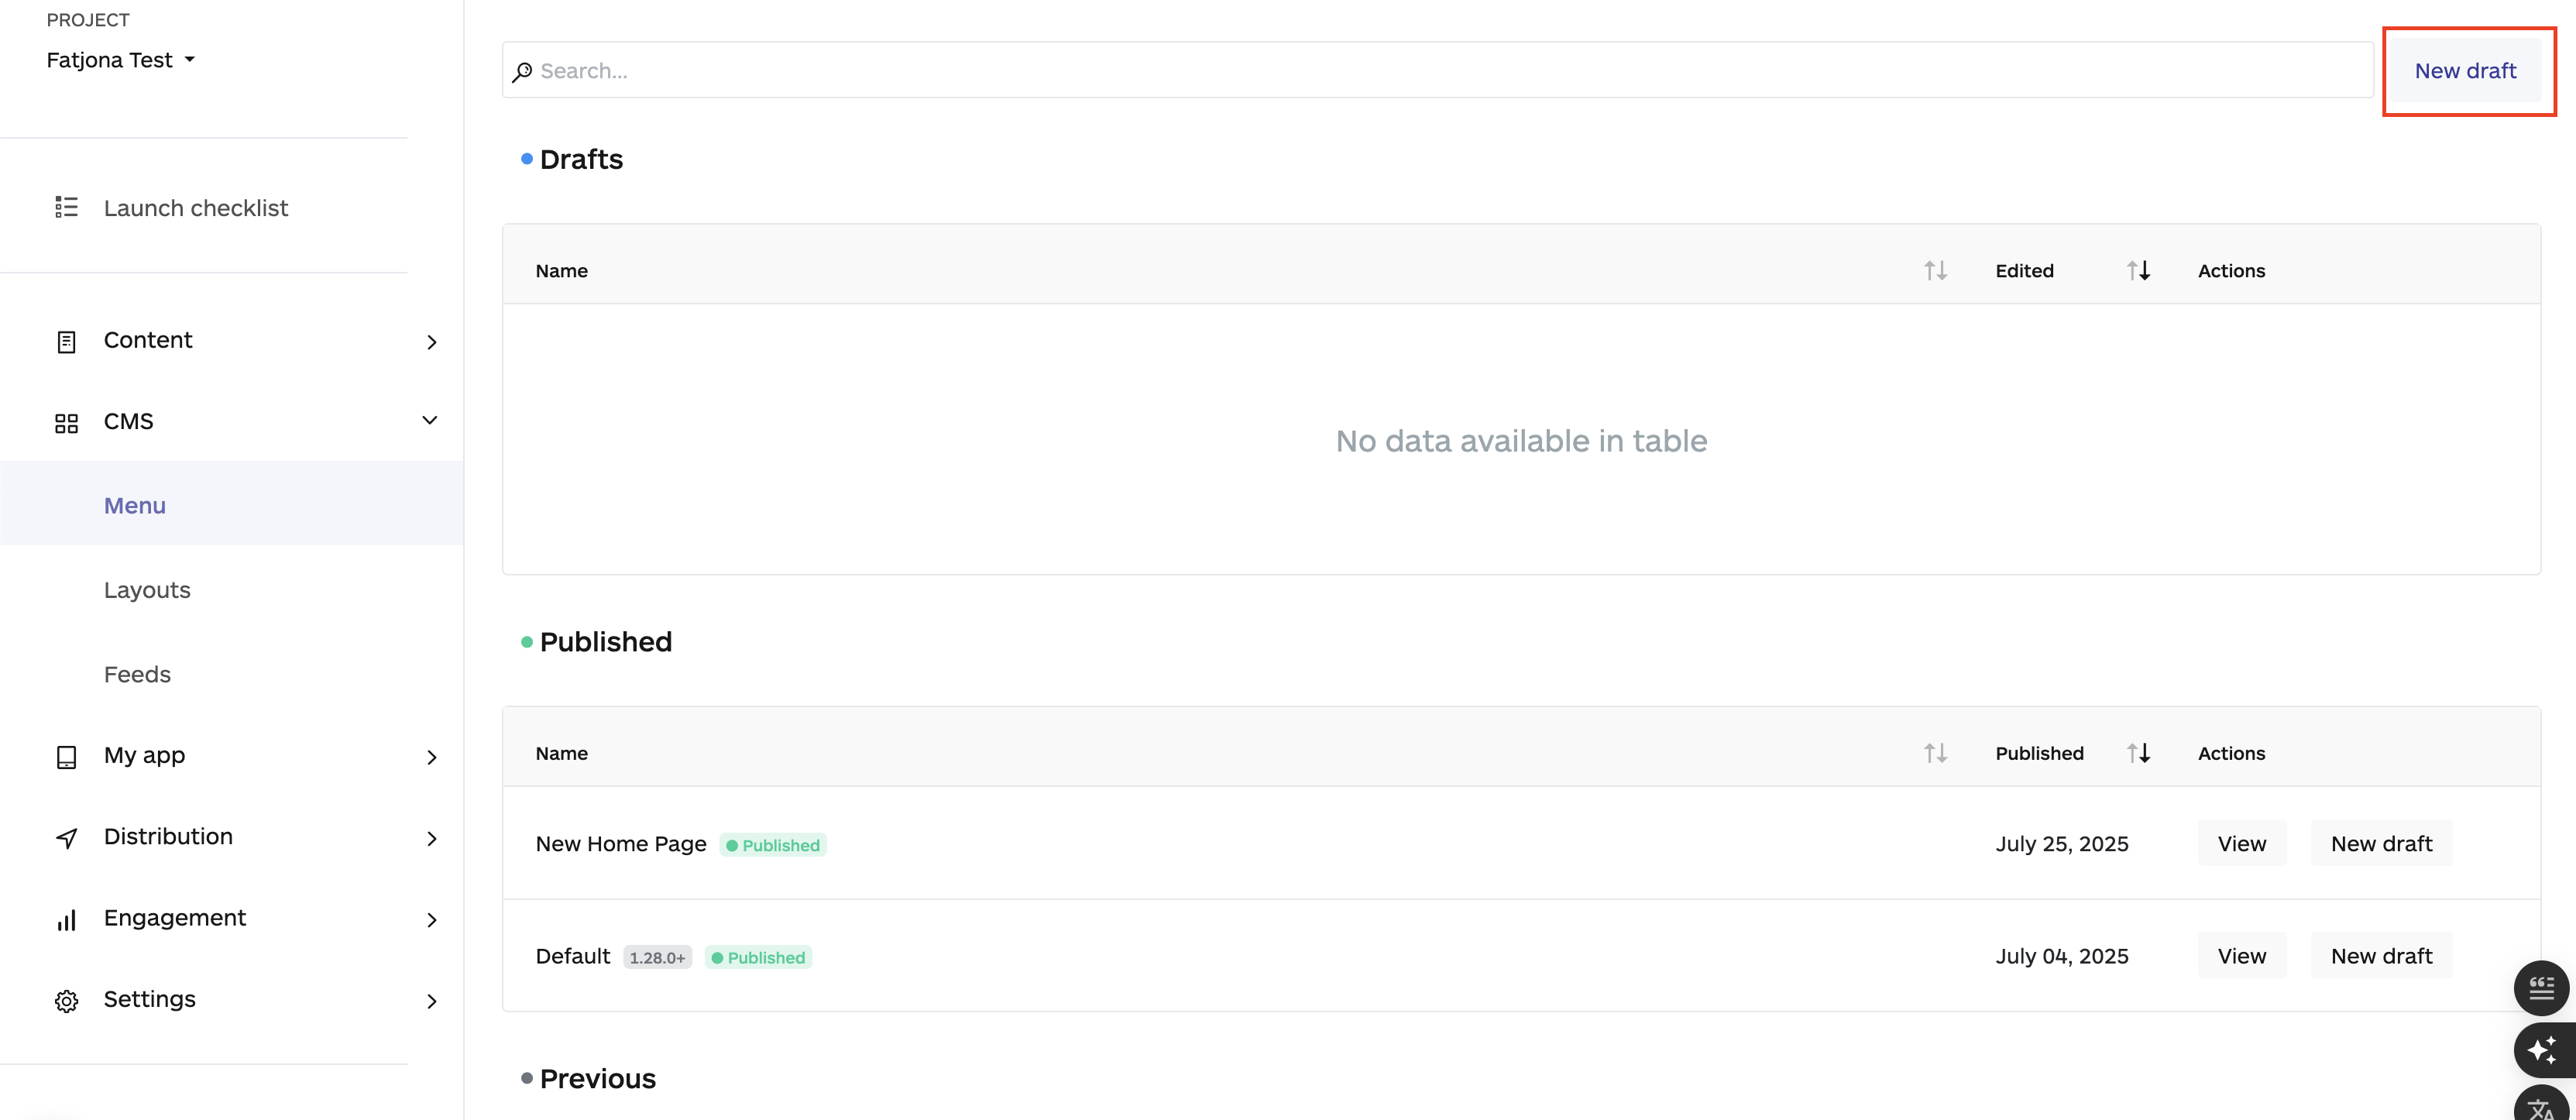Viewport: 2576px width, 1120px height.
Task: Open the feedback quote bubble icon
Action: point(2542,988)
